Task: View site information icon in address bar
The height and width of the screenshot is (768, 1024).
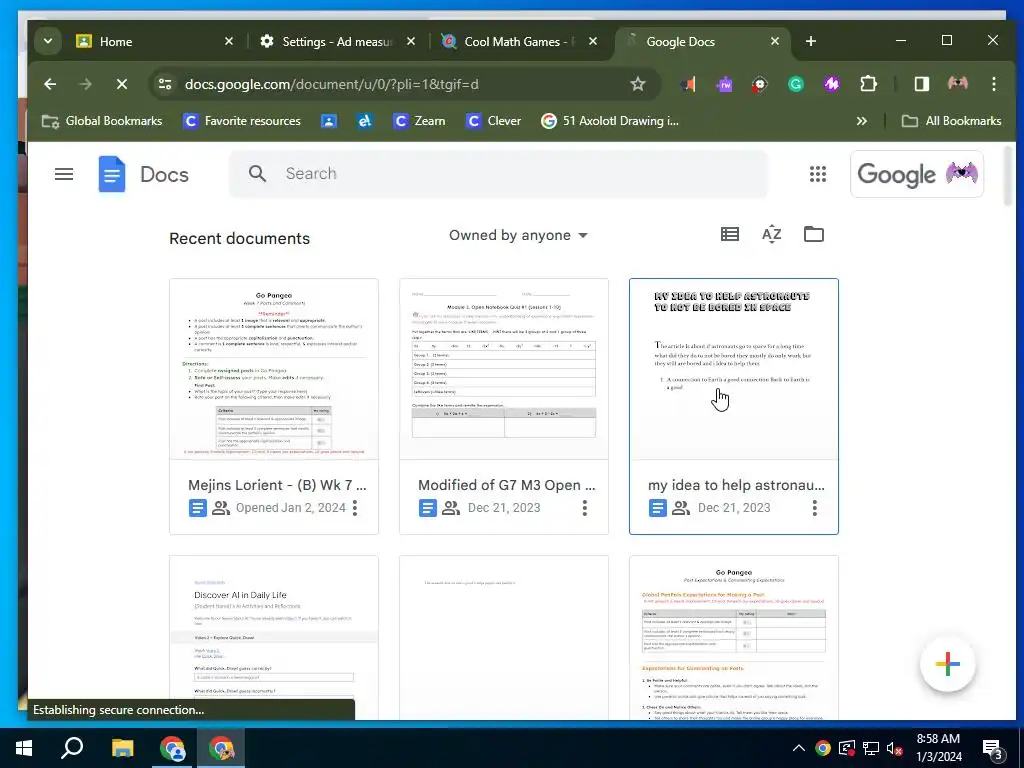Action: click(165, 84)
